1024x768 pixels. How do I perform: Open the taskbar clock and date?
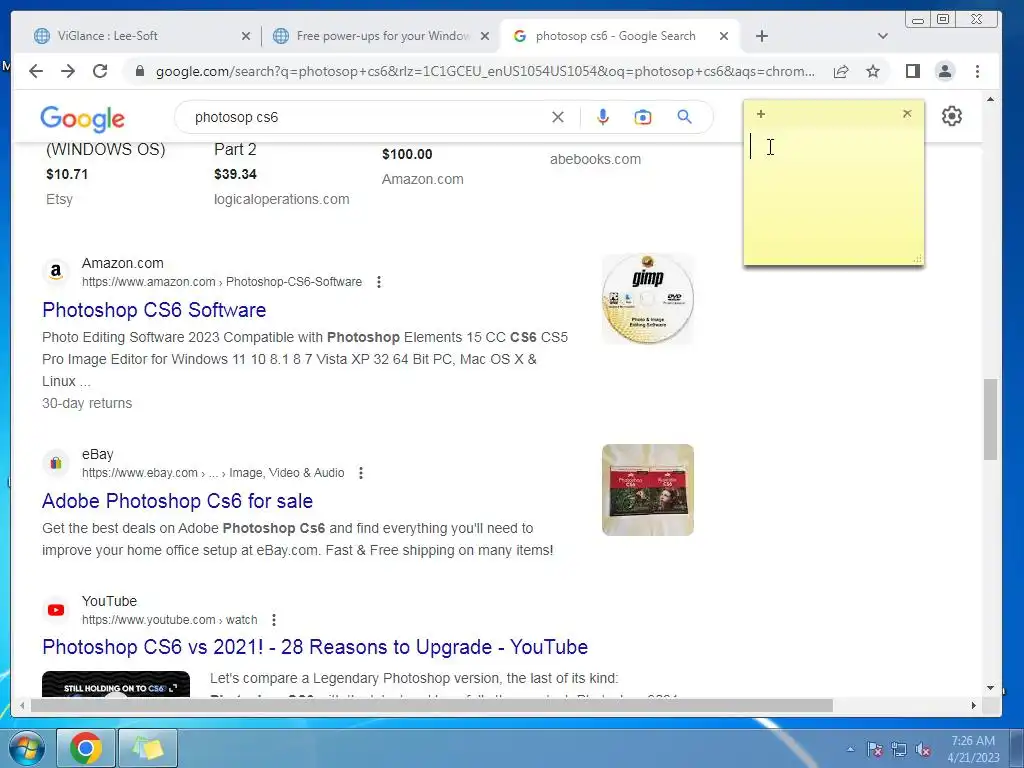[973, 749]
